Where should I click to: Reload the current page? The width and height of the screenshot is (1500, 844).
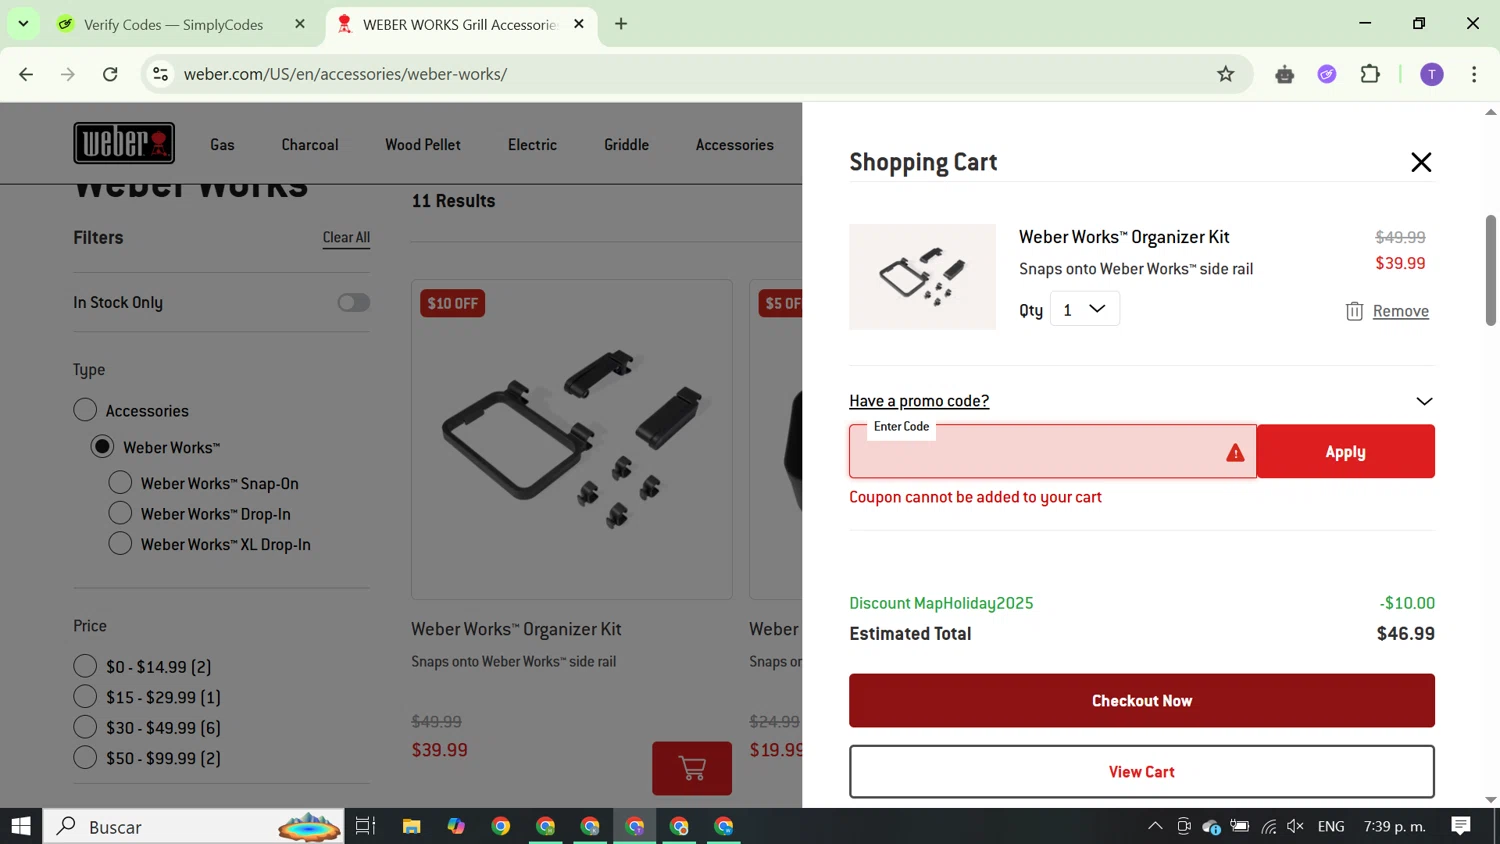point(110,74)
